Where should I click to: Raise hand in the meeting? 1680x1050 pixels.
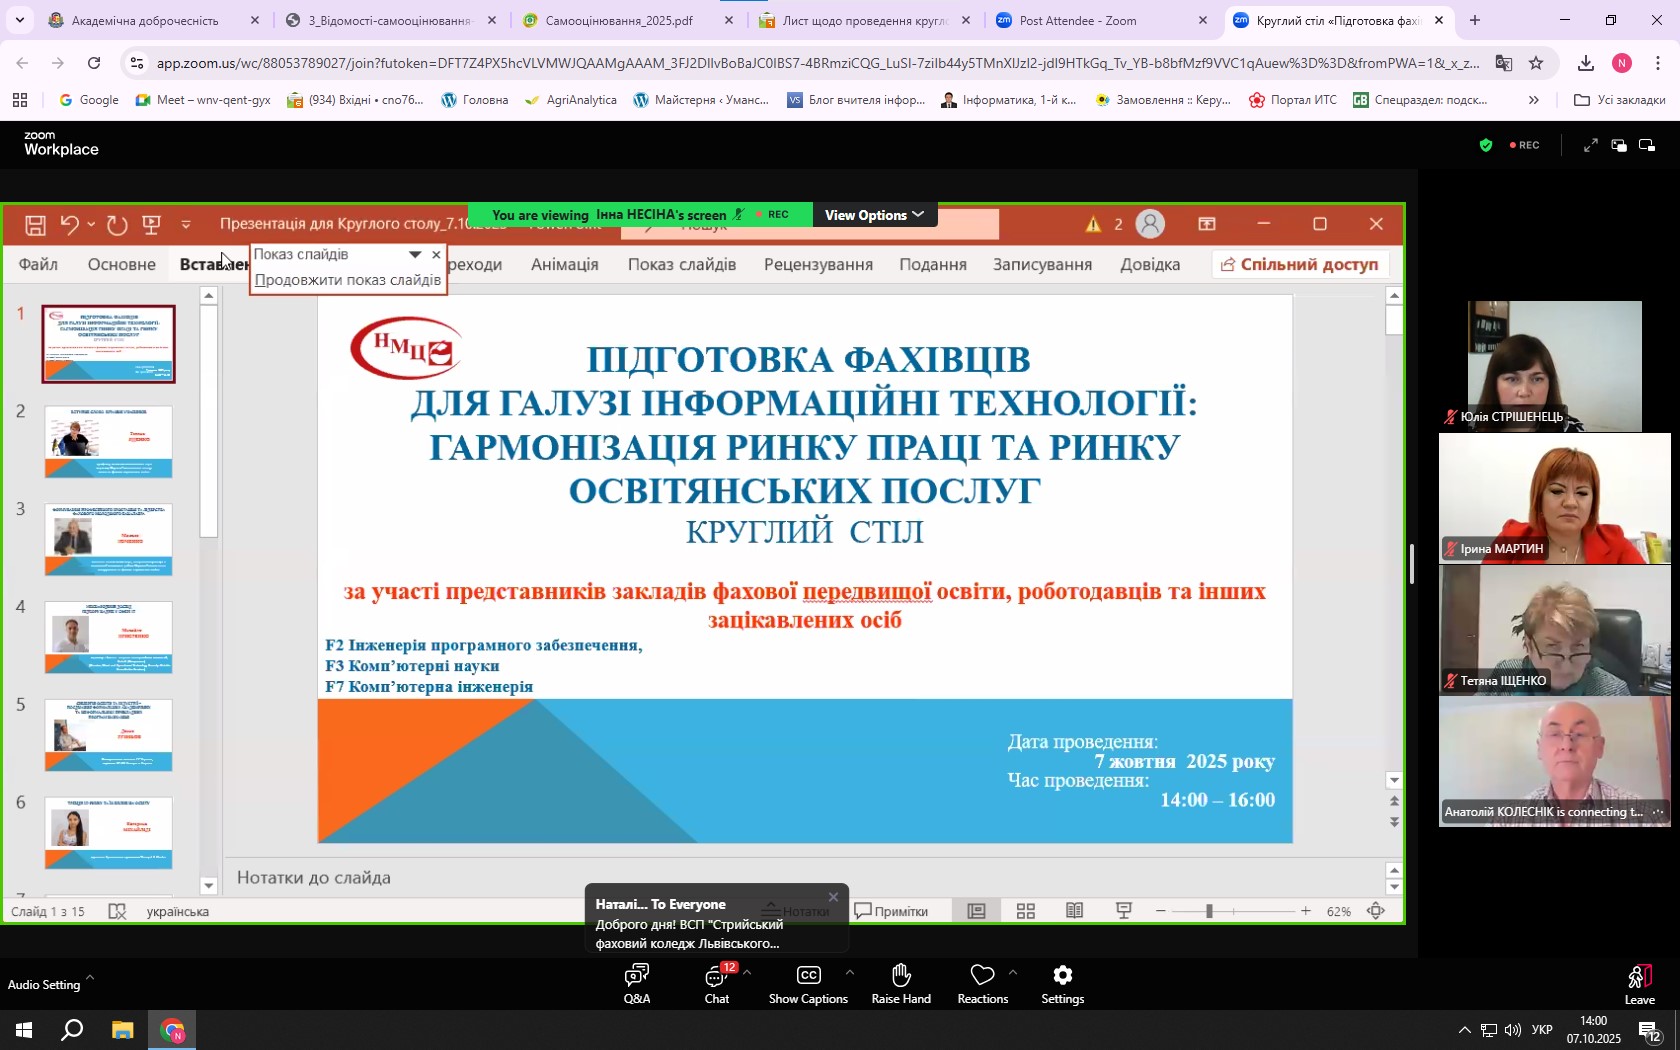900,983
